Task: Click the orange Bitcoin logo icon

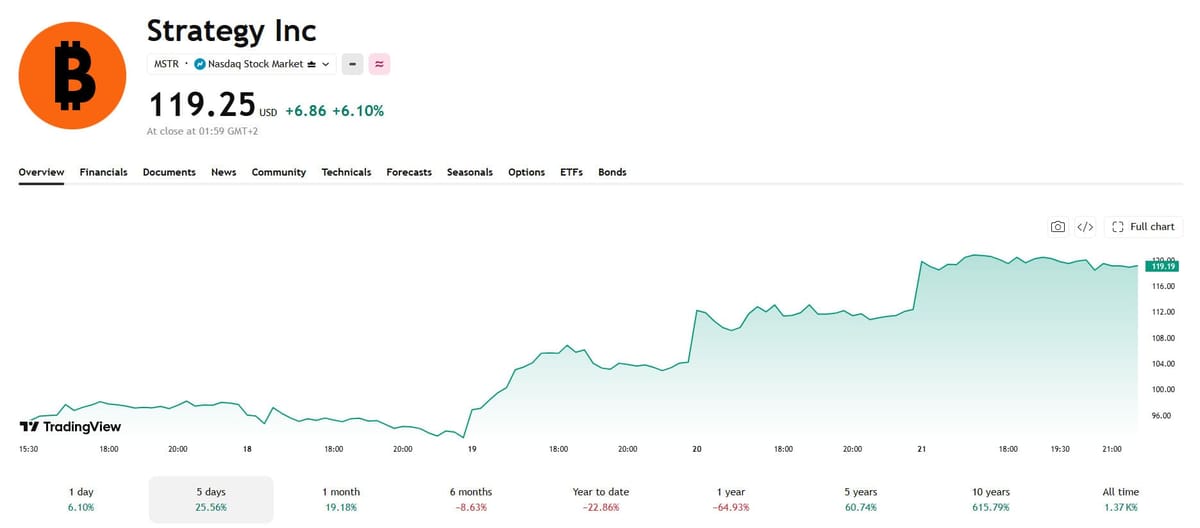Action: tap(71, 76)
